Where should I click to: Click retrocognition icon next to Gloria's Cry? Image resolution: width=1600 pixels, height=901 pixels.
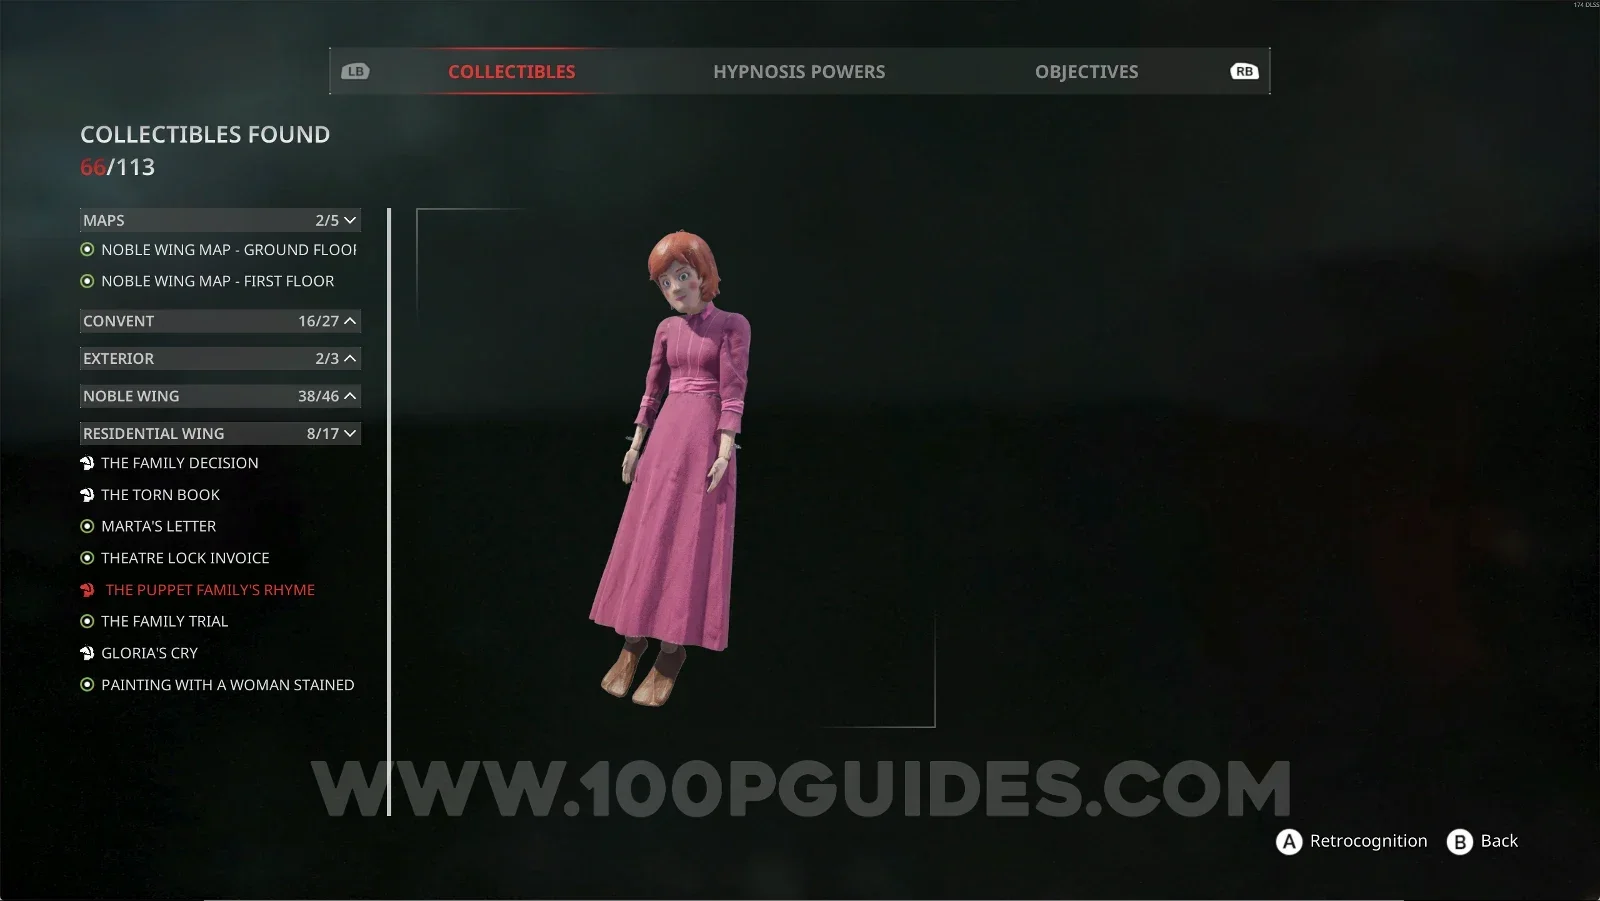tap(87, 653)
